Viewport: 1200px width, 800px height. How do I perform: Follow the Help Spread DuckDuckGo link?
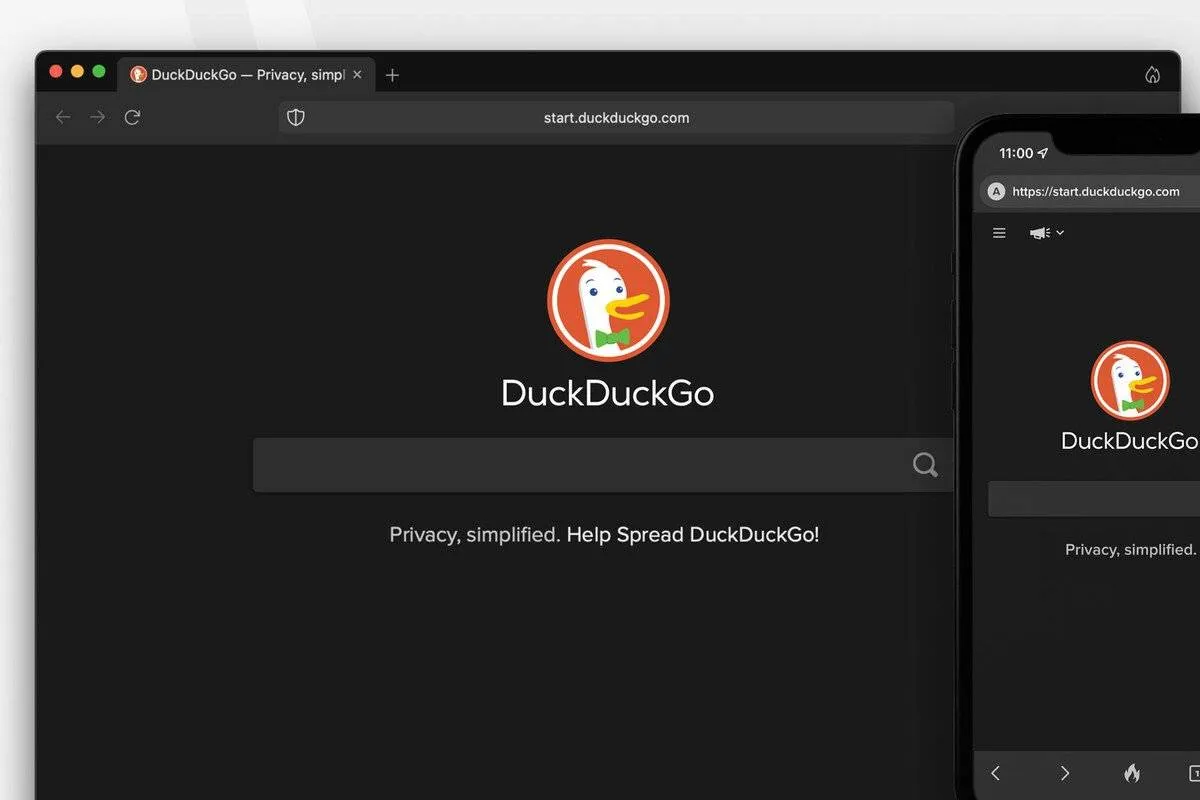click(692, 534)
